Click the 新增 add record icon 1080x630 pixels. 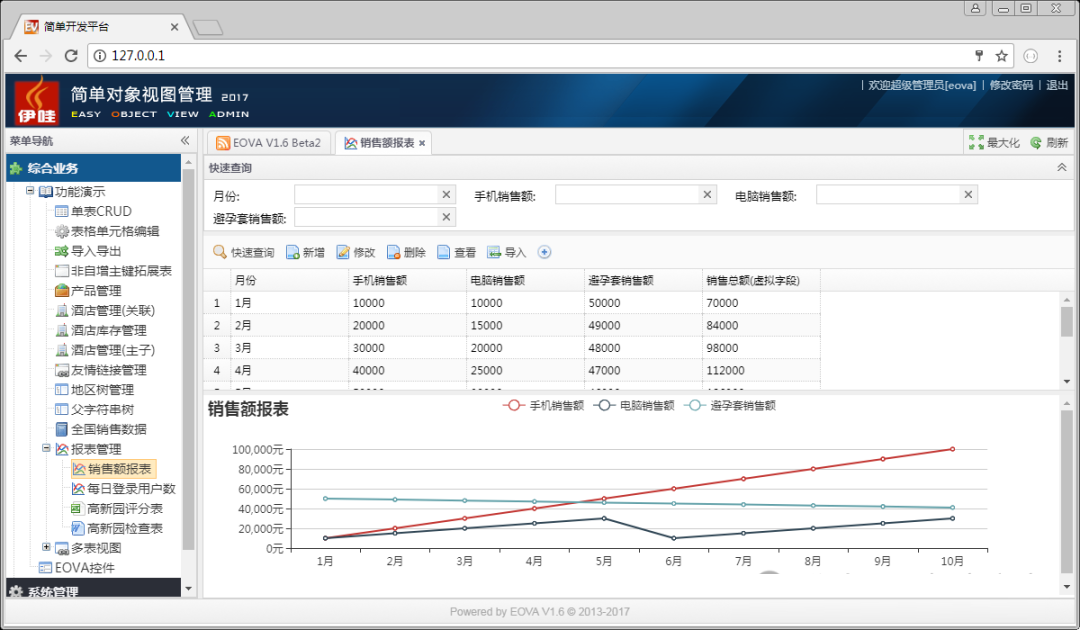click(293, 253)
